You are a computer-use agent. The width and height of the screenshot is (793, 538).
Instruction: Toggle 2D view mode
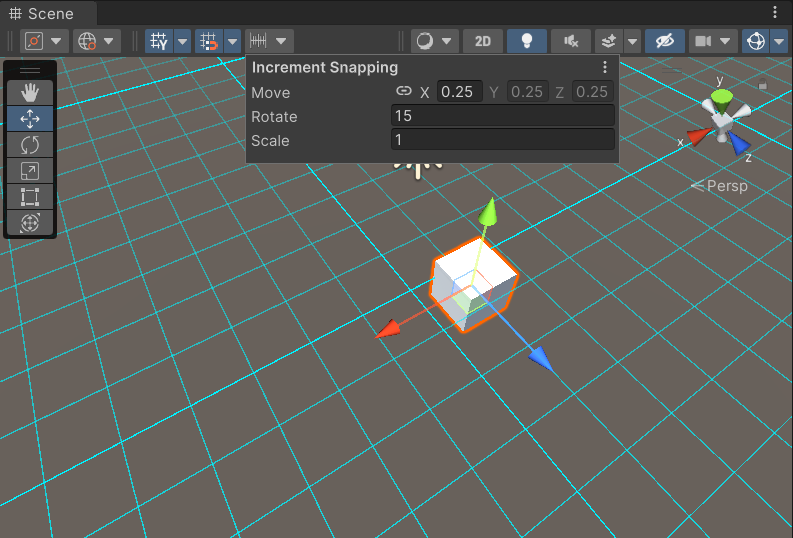click(483, 41)
